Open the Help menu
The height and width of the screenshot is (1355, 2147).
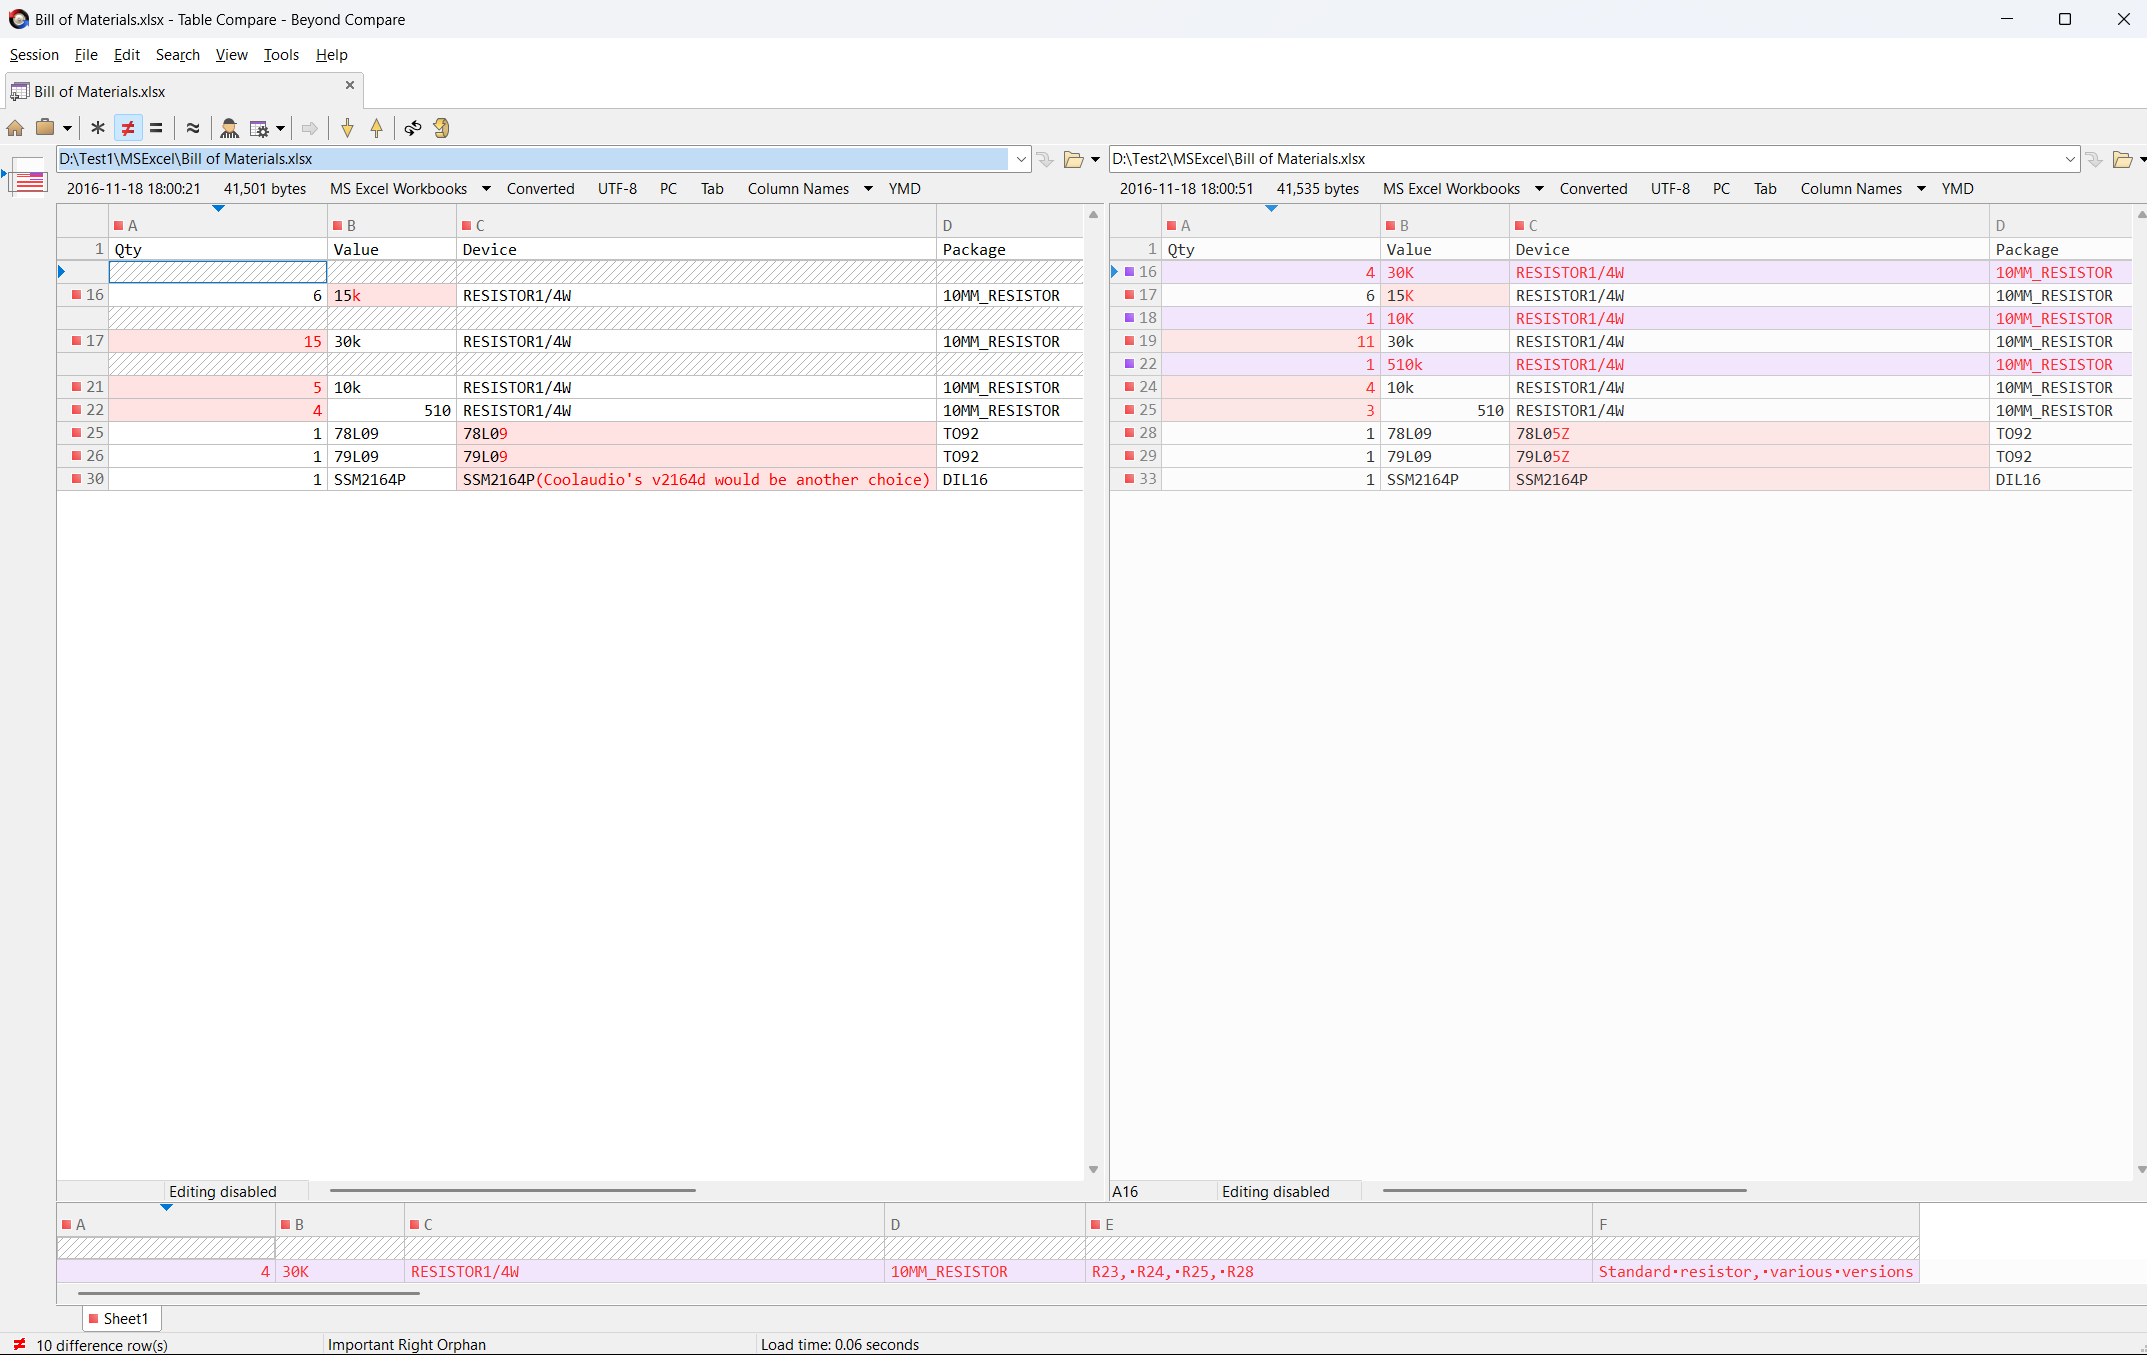pyautogui.click(x=332, y=55)
